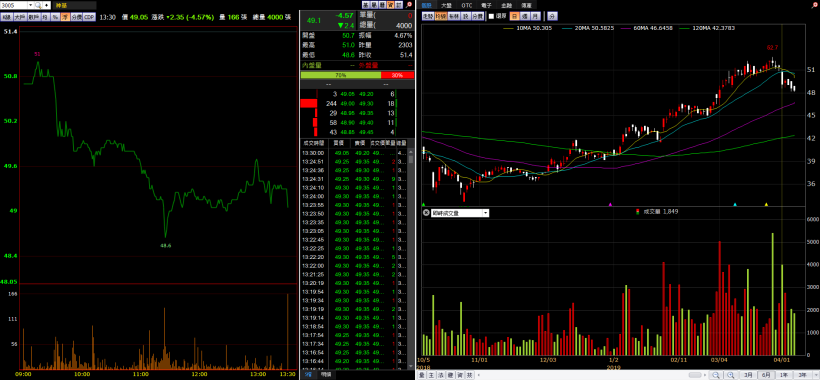Click the zoom out magnifier on chart footer

716,375
